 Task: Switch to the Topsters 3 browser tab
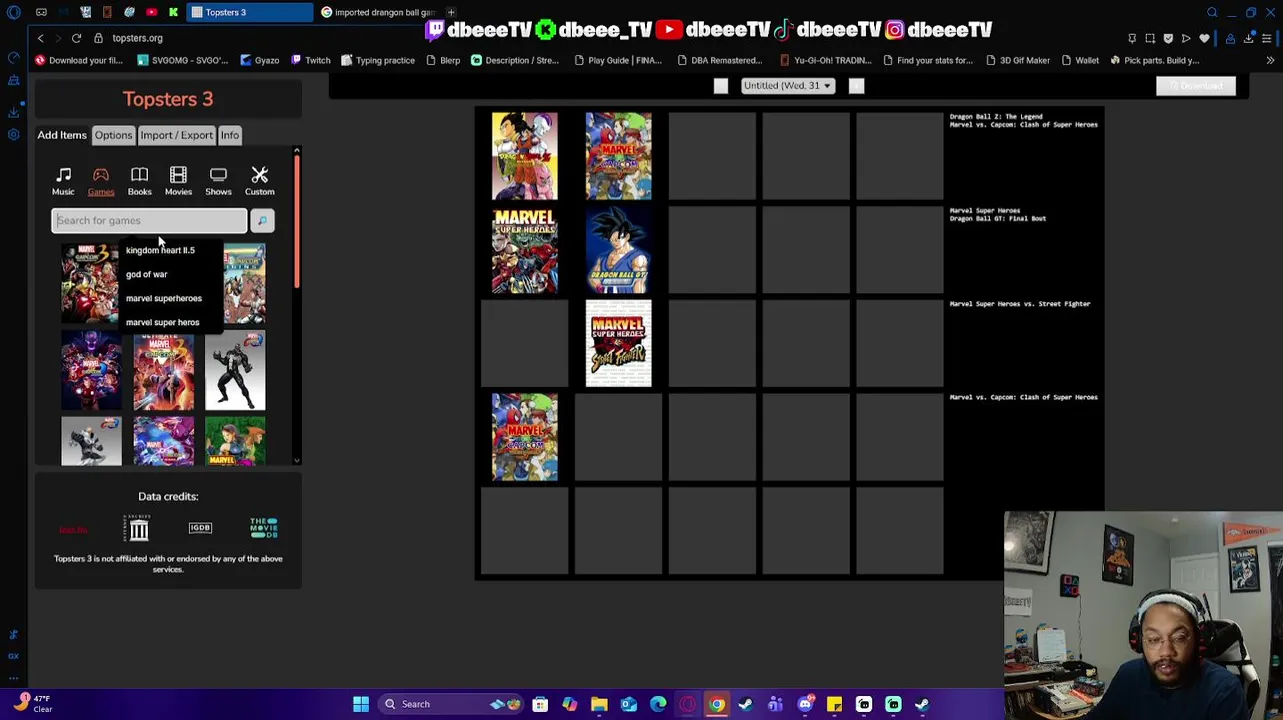(250, 12)
